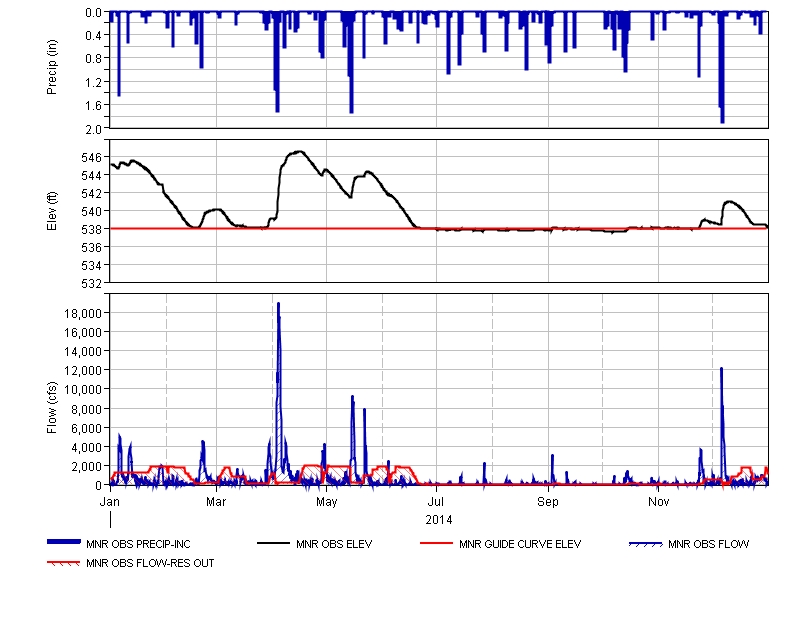The height and width of the screenshot is (627, 800).
Task: Click the MNR OBS PRECIP-INC legend label
Action: 138,544
